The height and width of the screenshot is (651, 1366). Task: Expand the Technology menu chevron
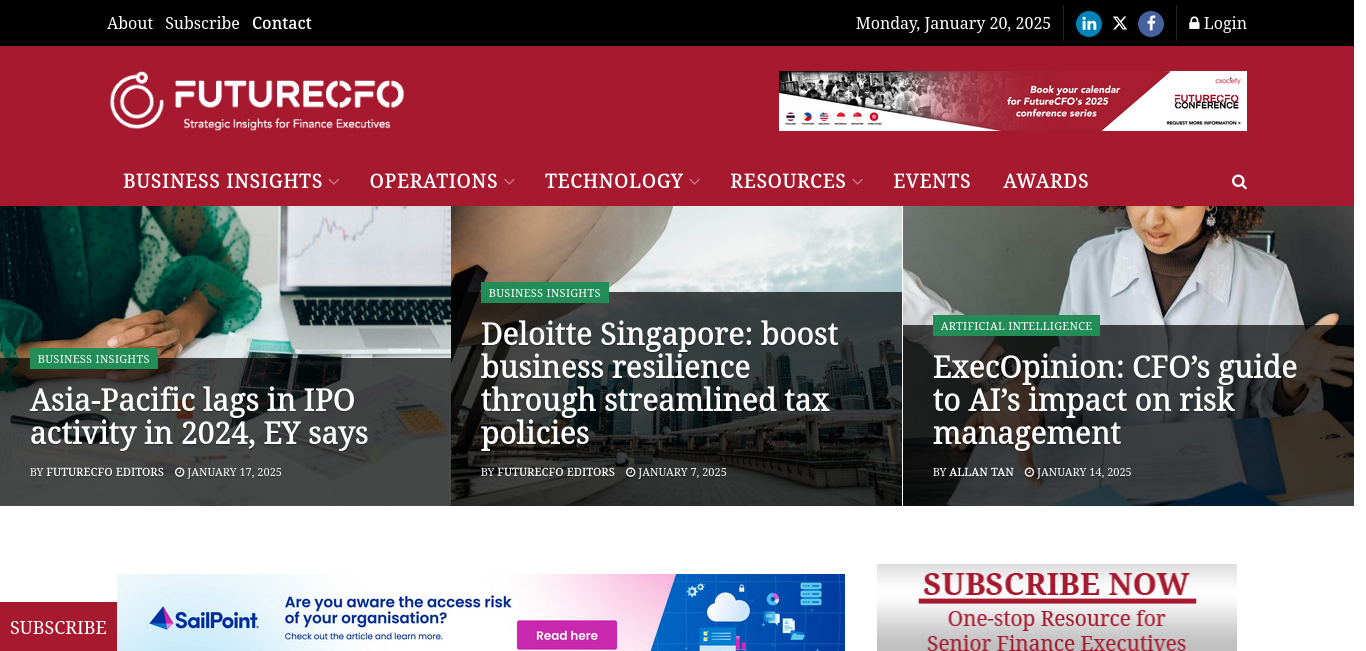[694, 182]
